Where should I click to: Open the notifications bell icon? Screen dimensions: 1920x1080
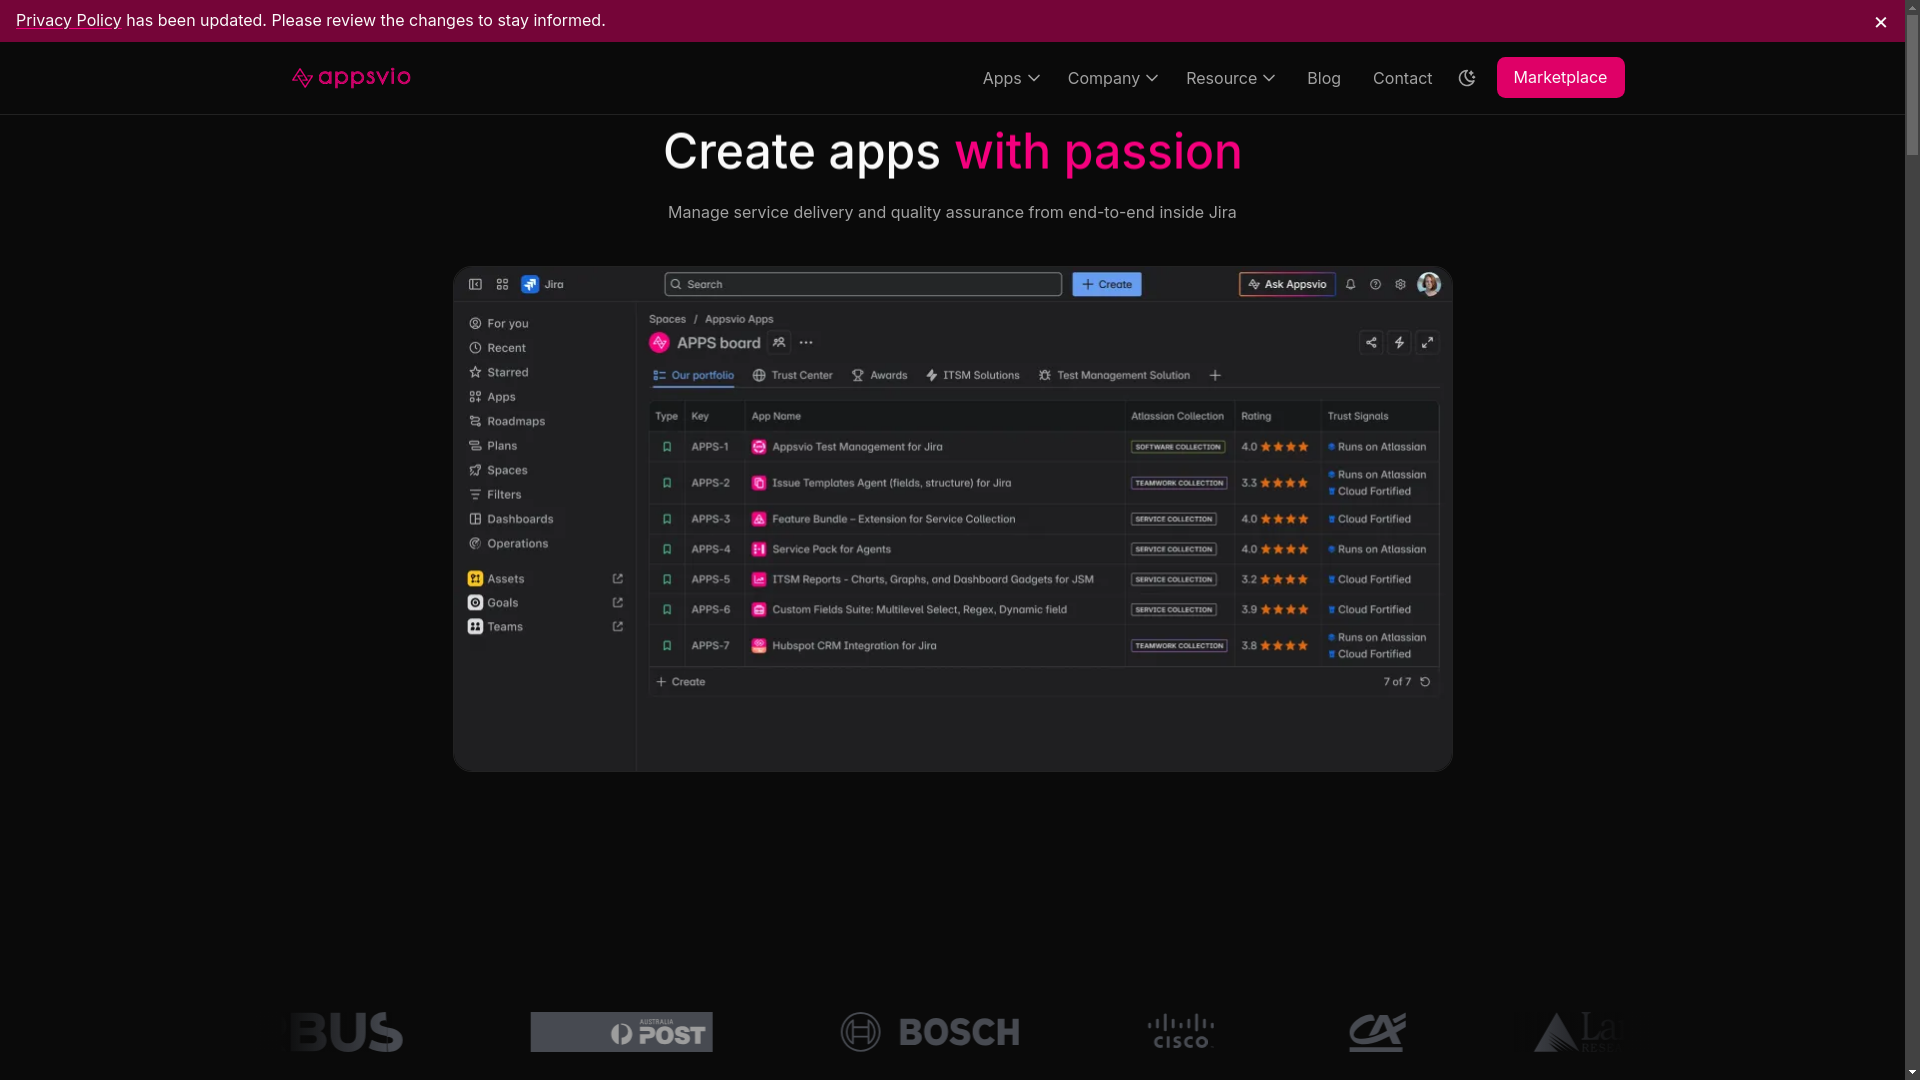(x=1350, y=284)
